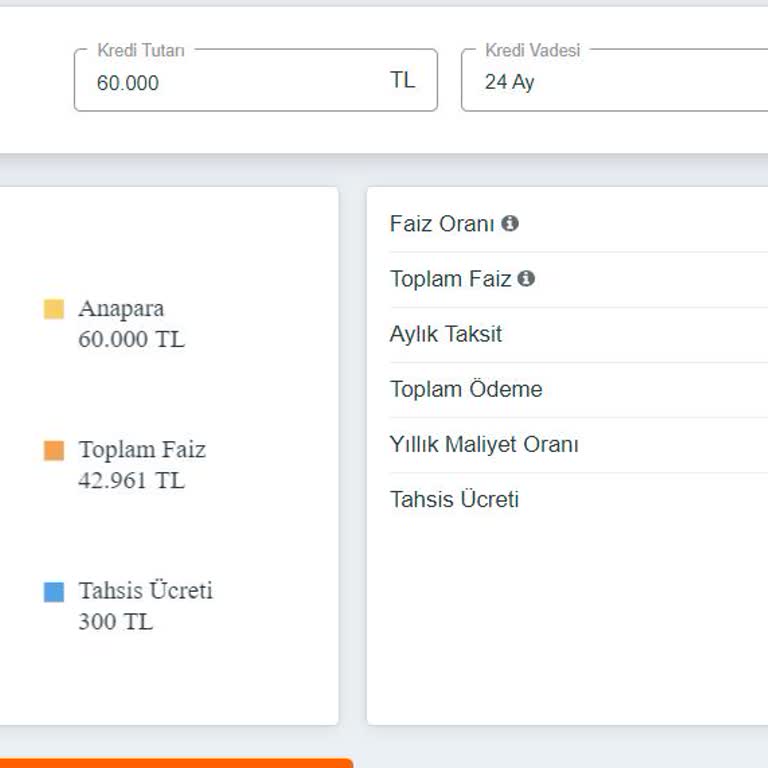The width and height of the screenshot is (768, 768).
Task: Click the Aylık Taksit row label
Action: pyautogui.click(x=446, y=334)
